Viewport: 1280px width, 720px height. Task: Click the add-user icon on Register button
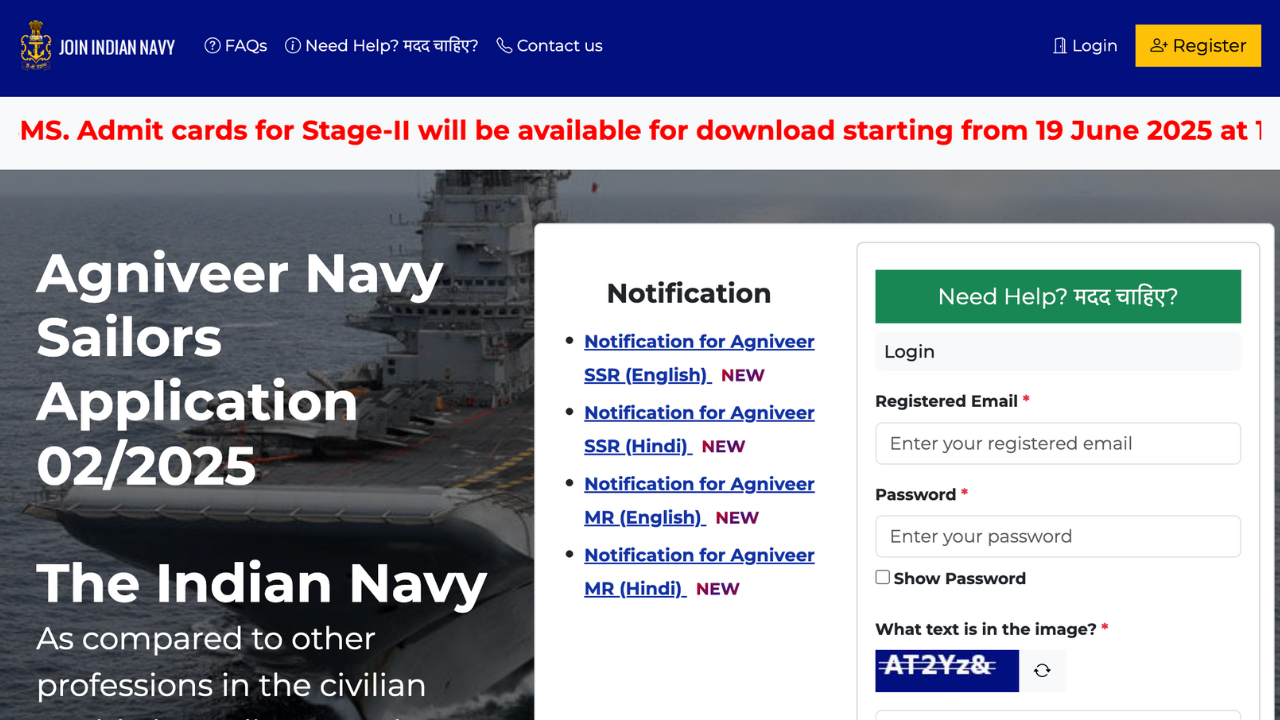[1159, 46]
